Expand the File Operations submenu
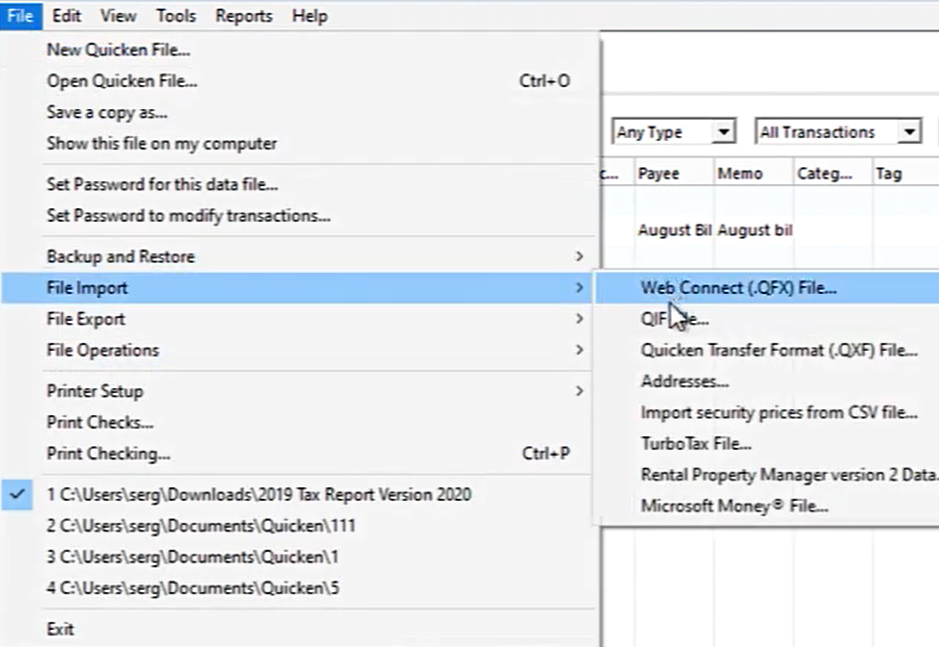 coord(298,350)
